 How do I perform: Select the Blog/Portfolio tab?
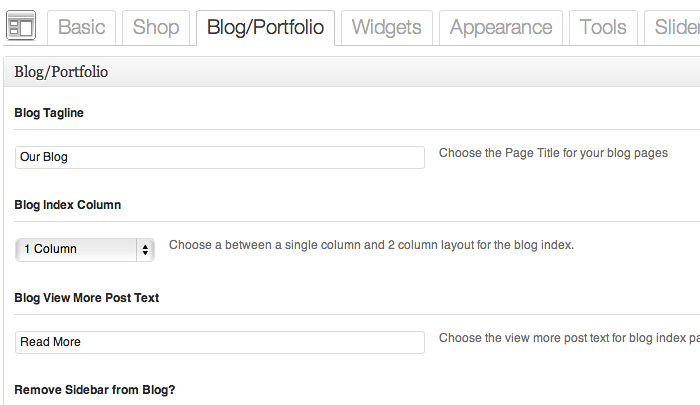click(265, 27)
